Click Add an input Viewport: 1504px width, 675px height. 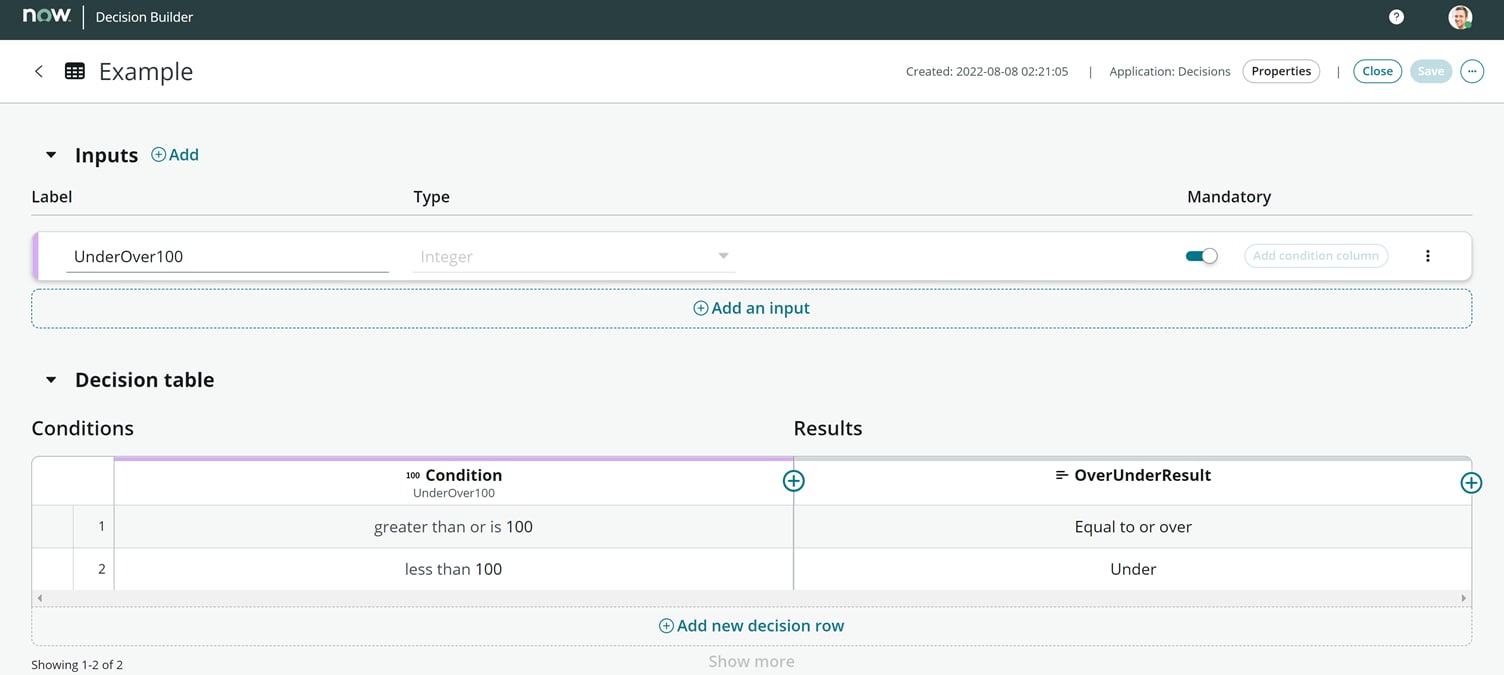pos(752,308)
